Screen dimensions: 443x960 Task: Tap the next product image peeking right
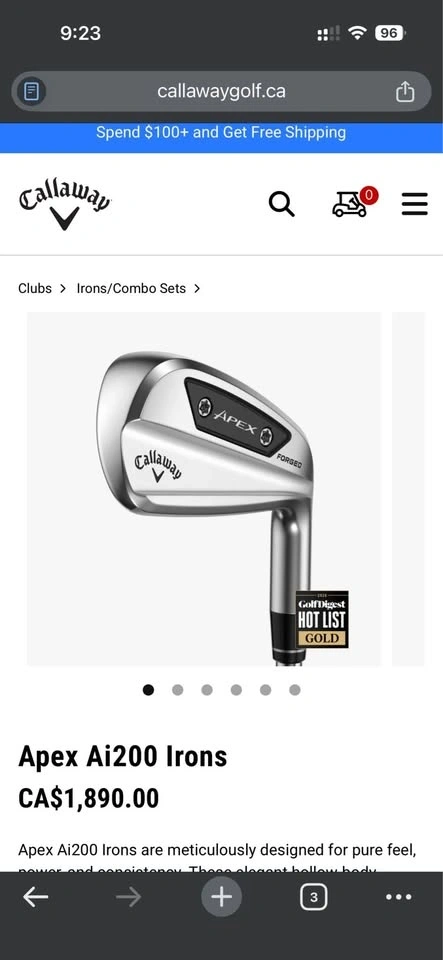(x=408, y=489)
